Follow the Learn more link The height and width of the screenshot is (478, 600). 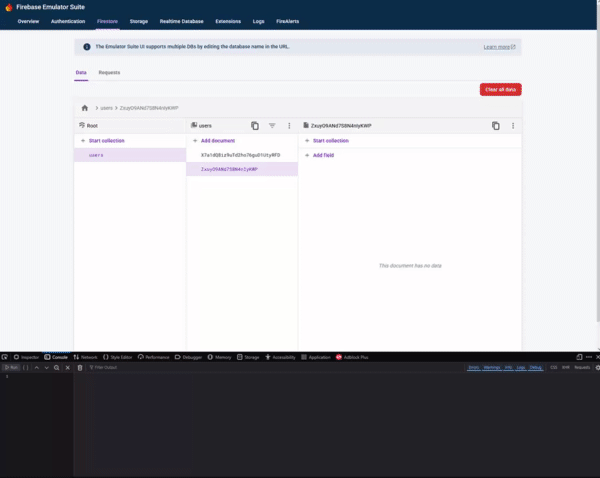499,47
